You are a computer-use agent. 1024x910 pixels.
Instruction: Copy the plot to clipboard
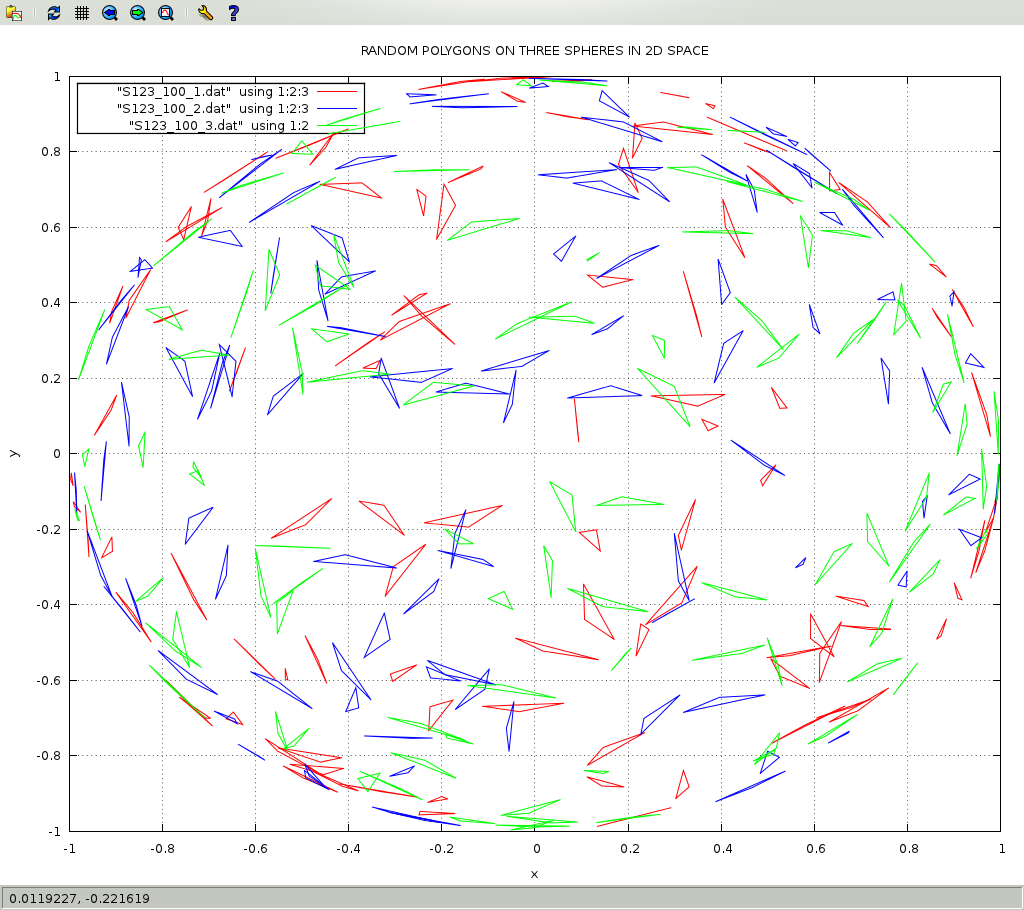click(14, 13)
